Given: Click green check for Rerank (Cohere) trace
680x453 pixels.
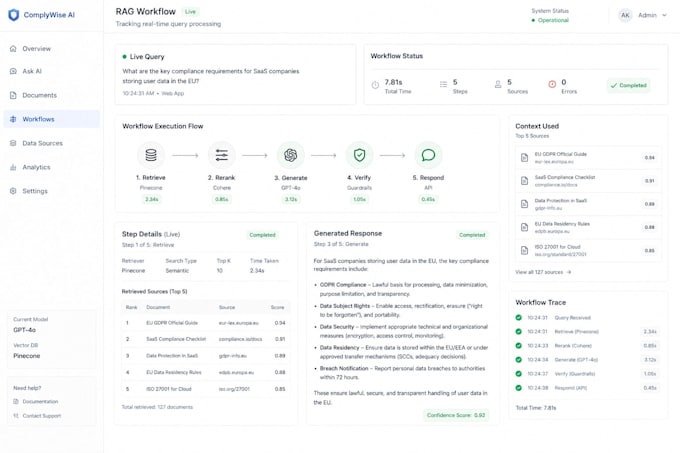Looking at the screenshot, I should (518, 345).
